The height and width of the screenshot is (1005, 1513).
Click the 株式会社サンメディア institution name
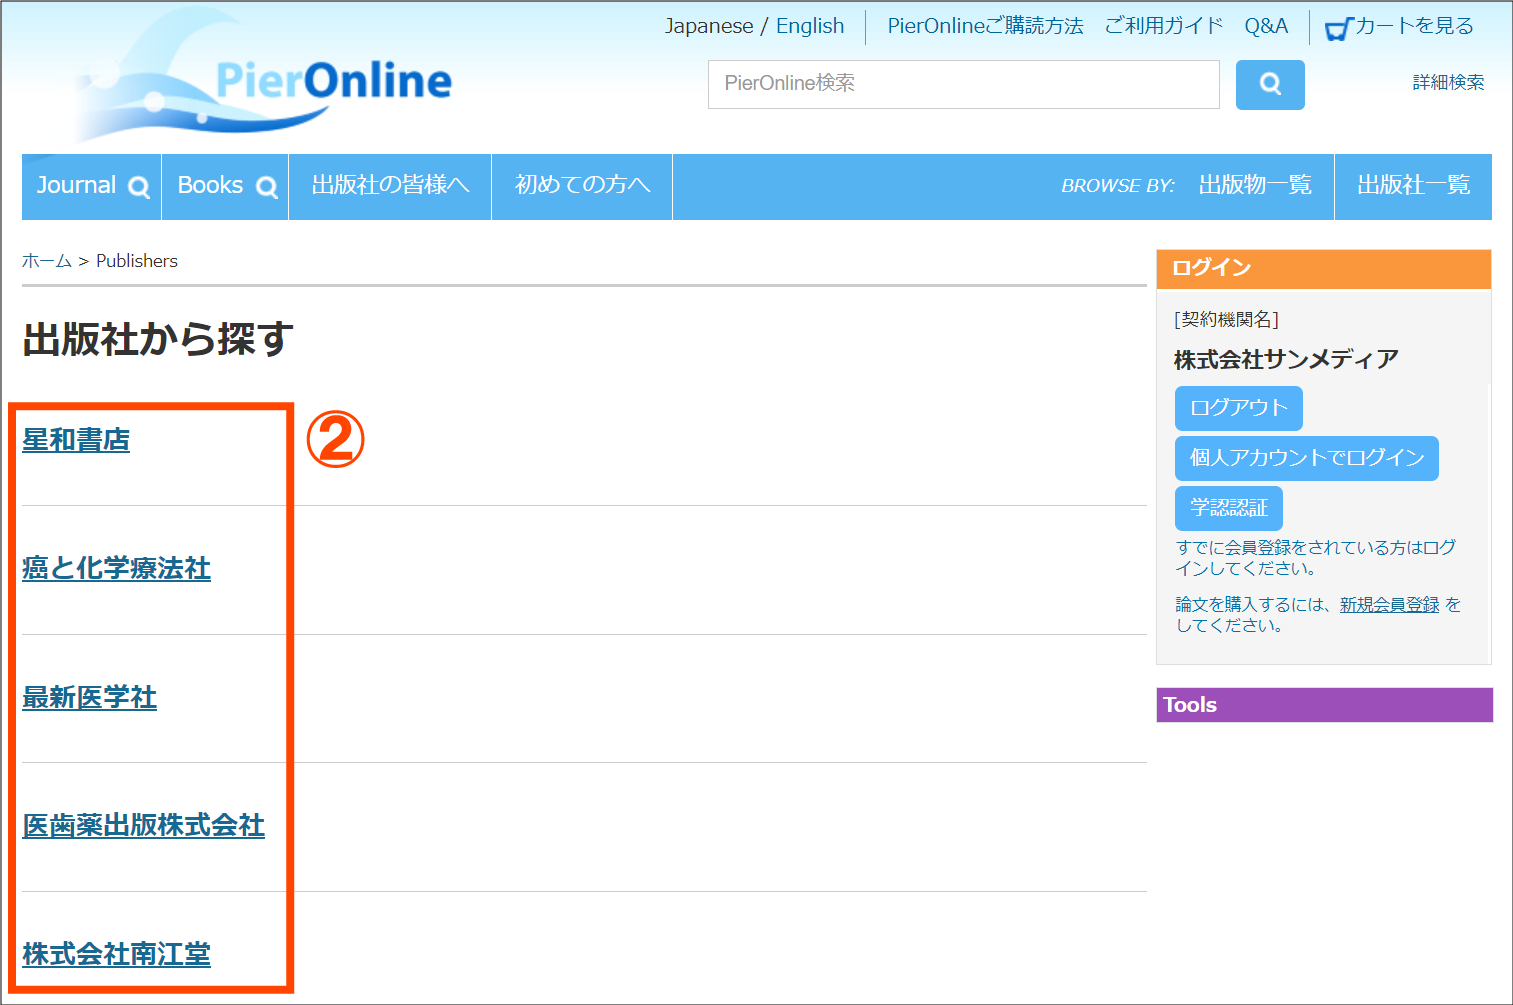[1286, 360]
